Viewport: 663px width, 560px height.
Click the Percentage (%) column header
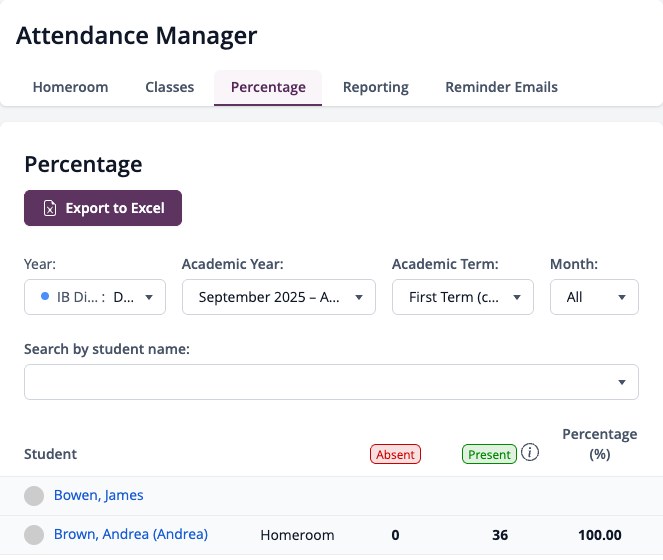tap(600, 444)
